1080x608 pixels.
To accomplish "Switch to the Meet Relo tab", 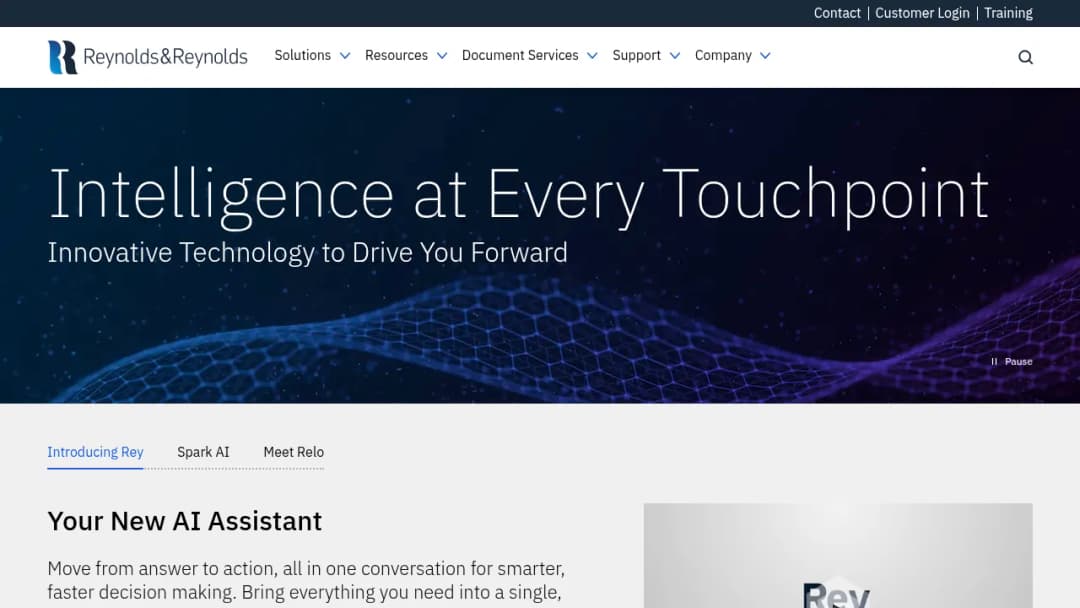I will coord(293,452).
